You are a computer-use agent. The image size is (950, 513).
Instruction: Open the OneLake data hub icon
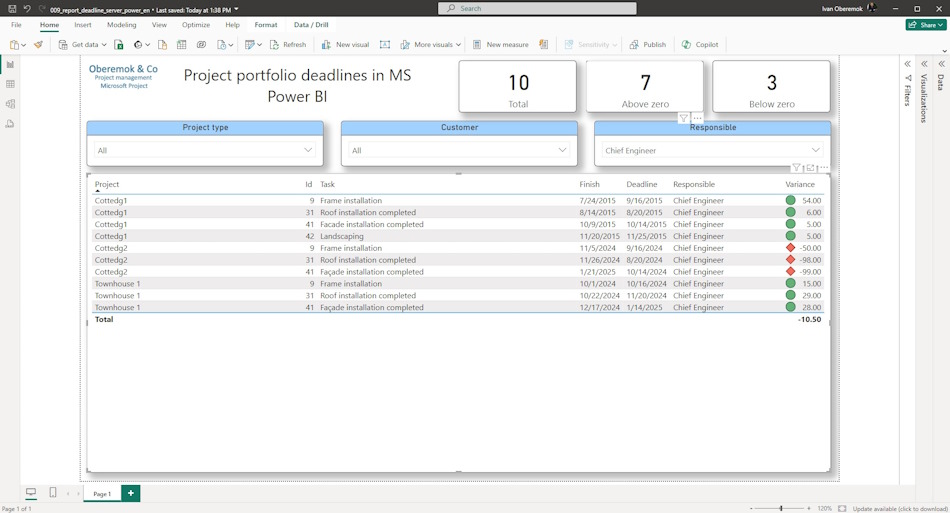[138, 45]
